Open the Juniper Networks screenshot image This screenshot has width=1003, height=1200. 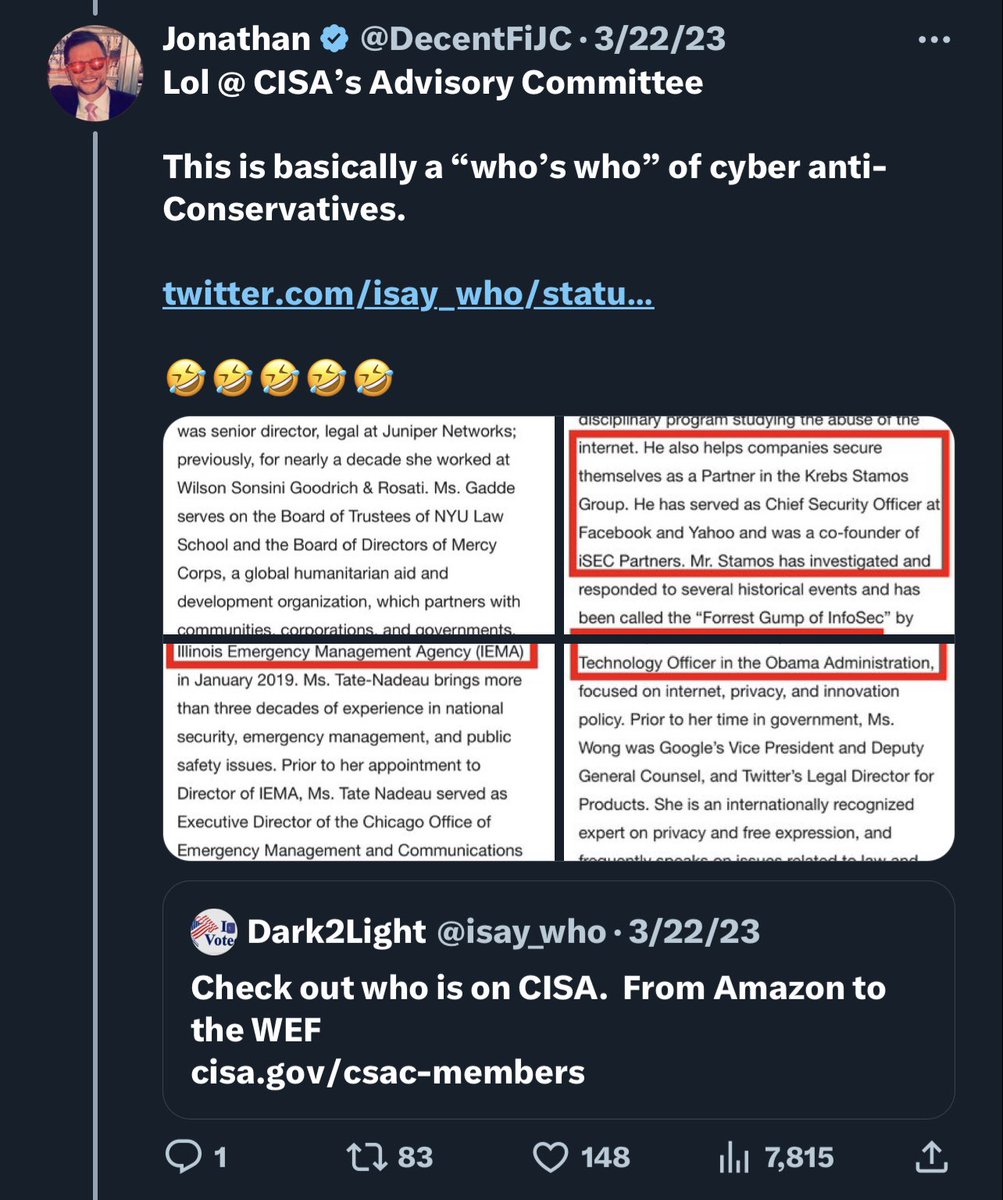358,524
